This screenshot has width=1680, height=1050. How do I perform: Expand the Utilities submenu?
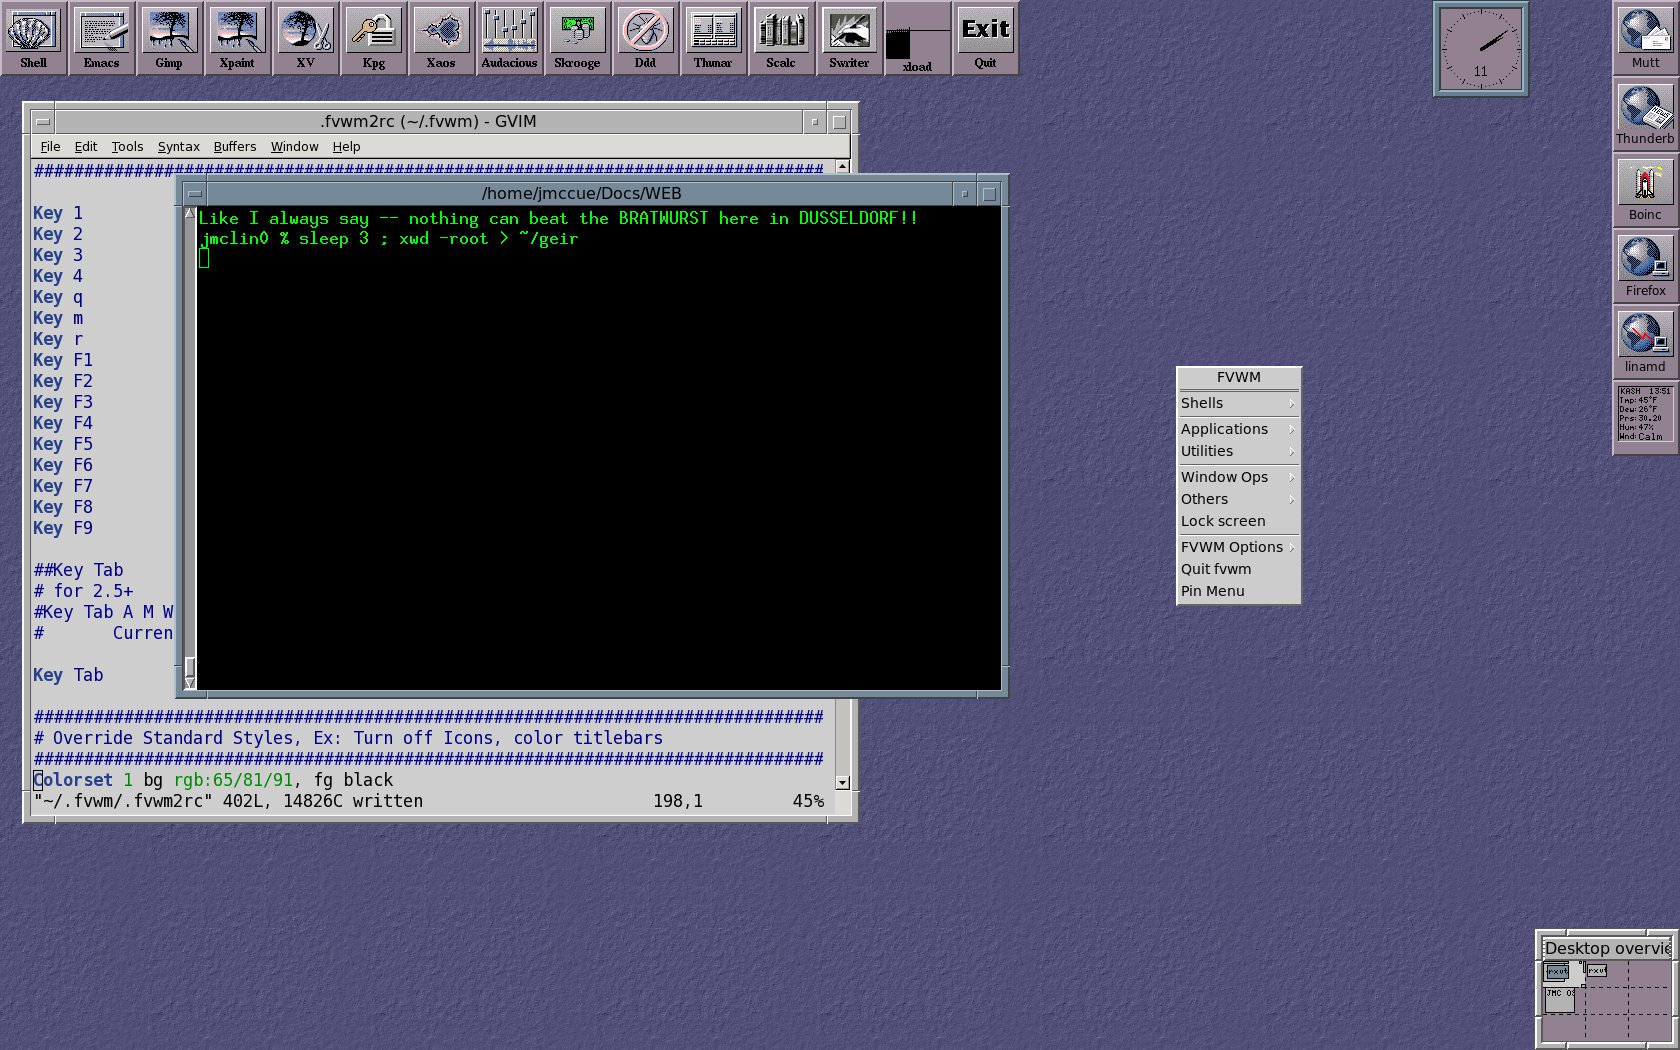point(1239,451)
